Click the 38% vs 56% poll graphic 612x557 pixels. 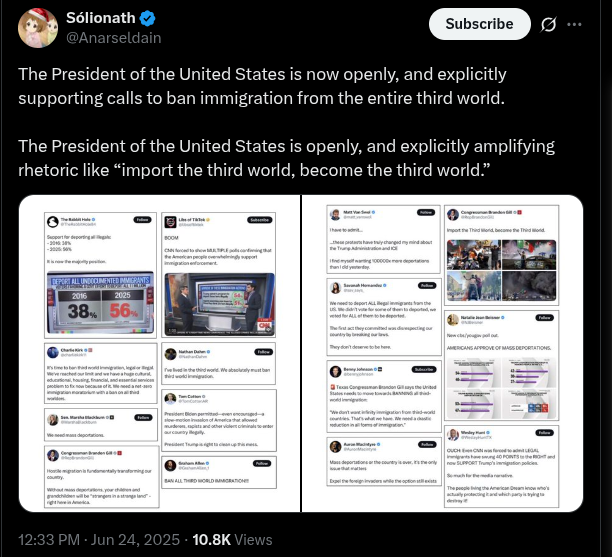coord(100,303)
